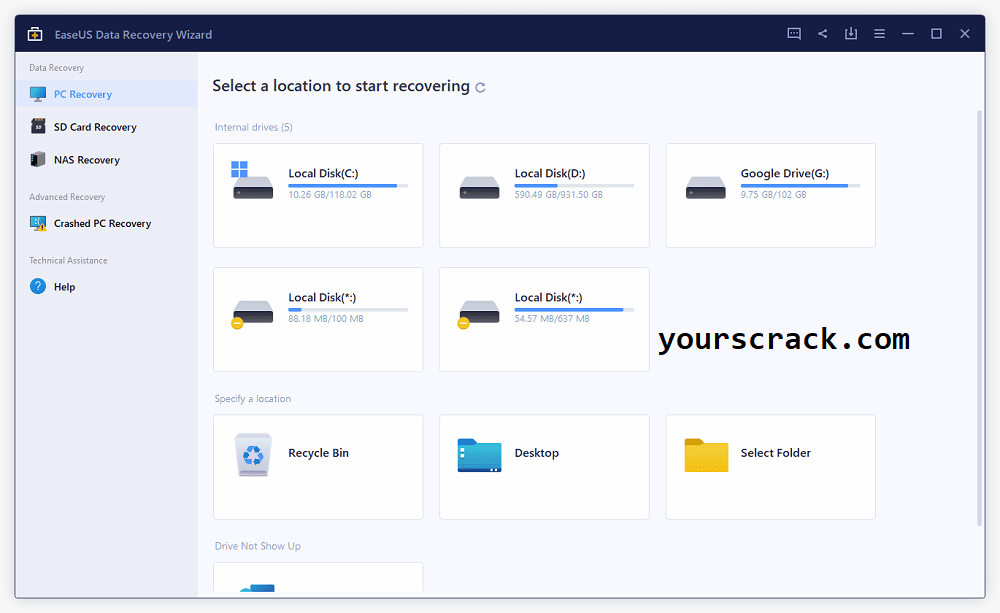Screen dimensions: 1000x613
Task: Click the Select Folder label
Action: [x=776, y=453]
